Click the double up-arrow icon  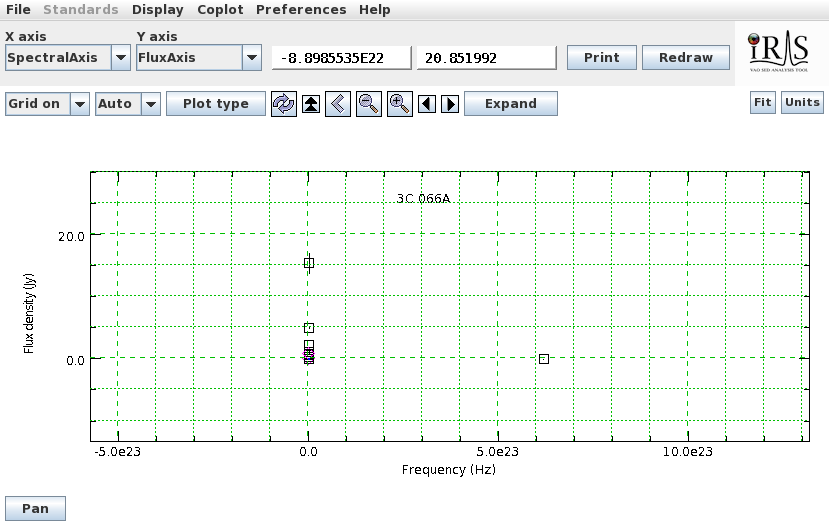point(311,104)
